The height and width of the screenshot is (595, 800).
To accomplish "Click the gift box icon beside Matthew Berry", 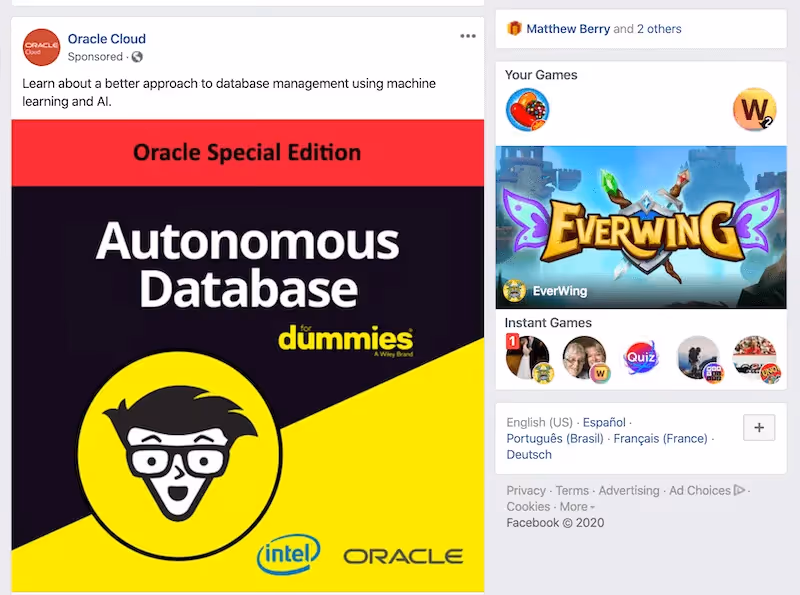I will pos(511,29).
